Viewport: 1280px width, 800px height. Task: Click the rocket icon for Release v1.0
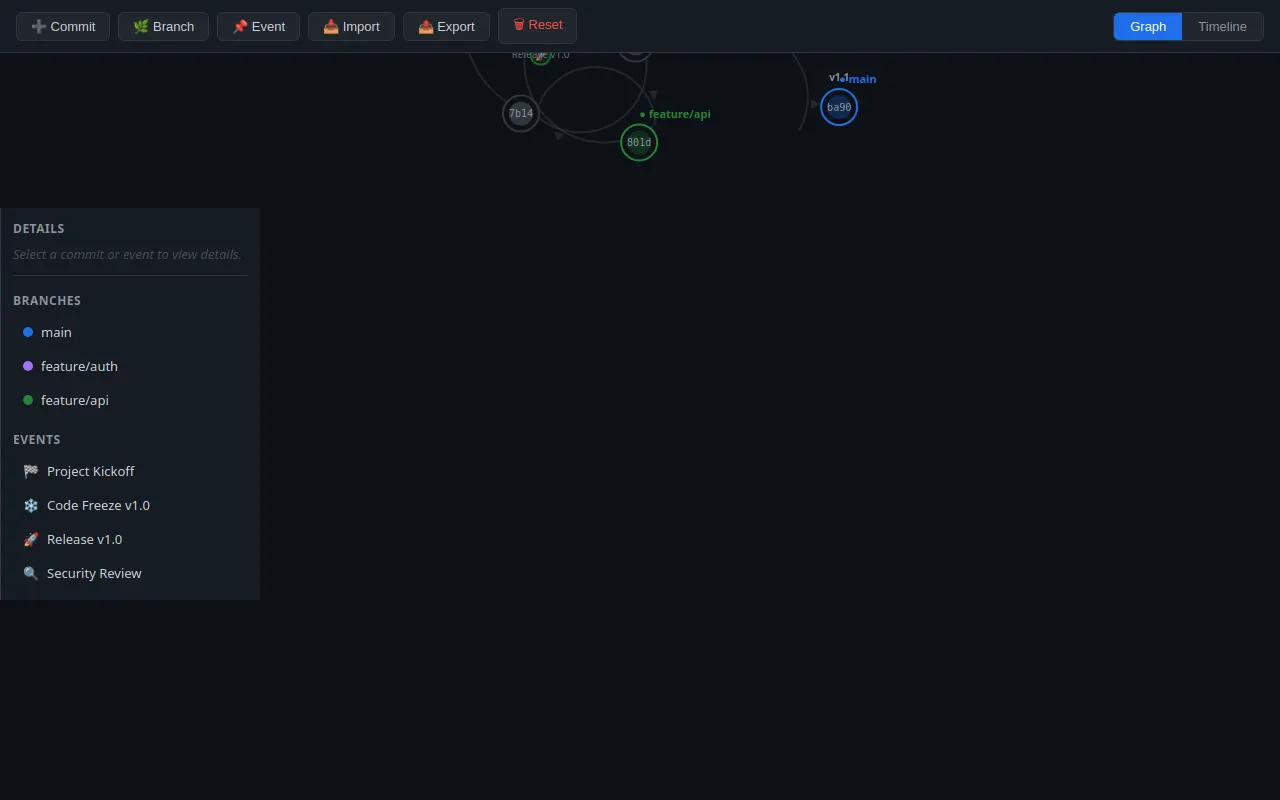(x=30, y=539)
